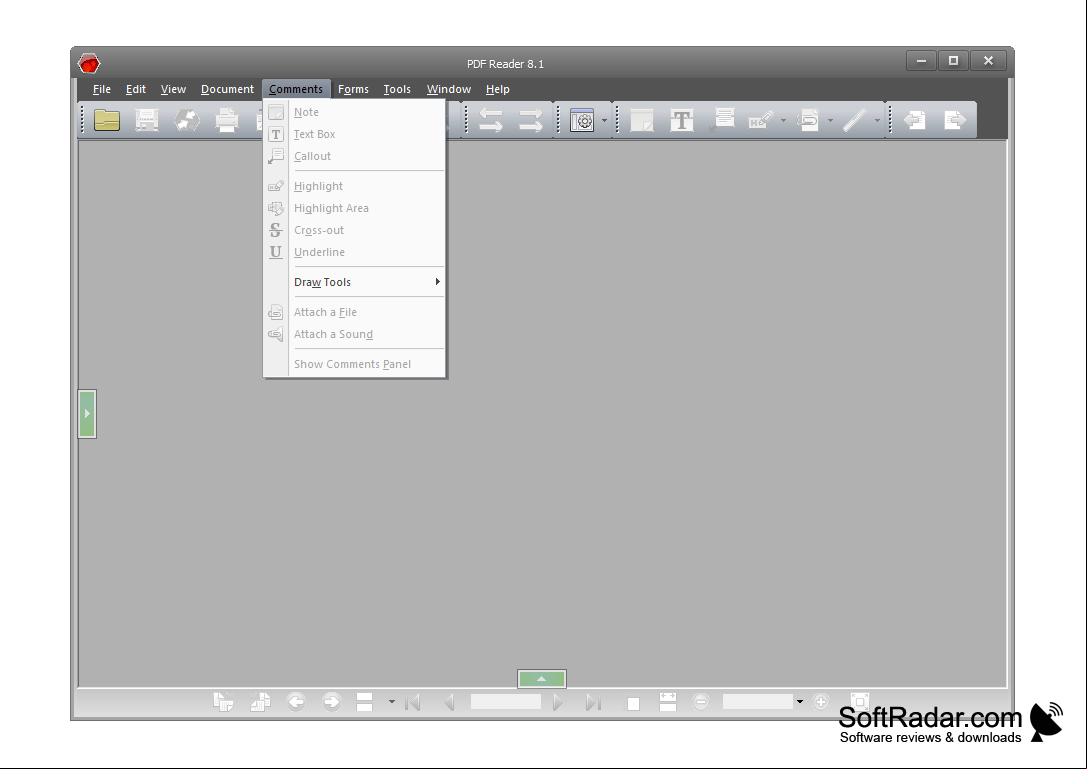Click the hexagon arrows icon beside Save
The height and width of the screenshot is (769, 1087).
(x=186, y=120)
